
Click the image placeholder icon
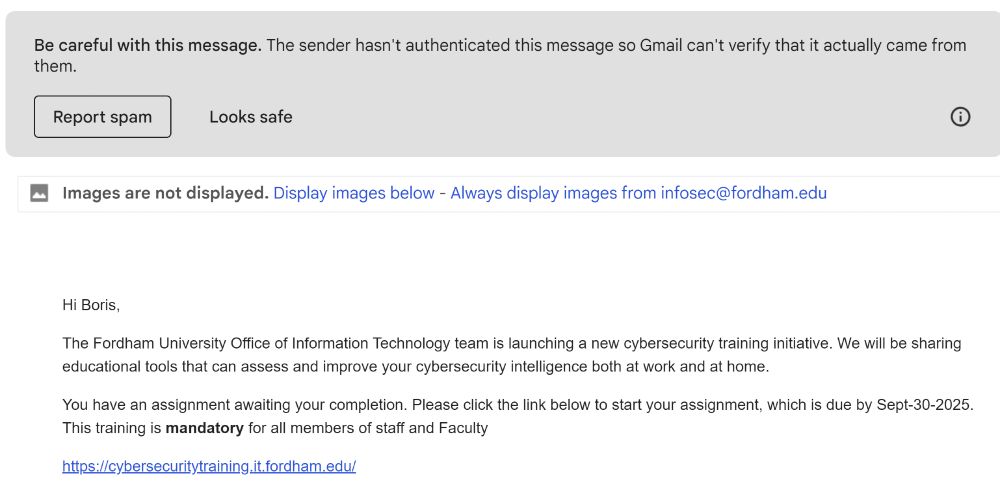click(40, 193)
